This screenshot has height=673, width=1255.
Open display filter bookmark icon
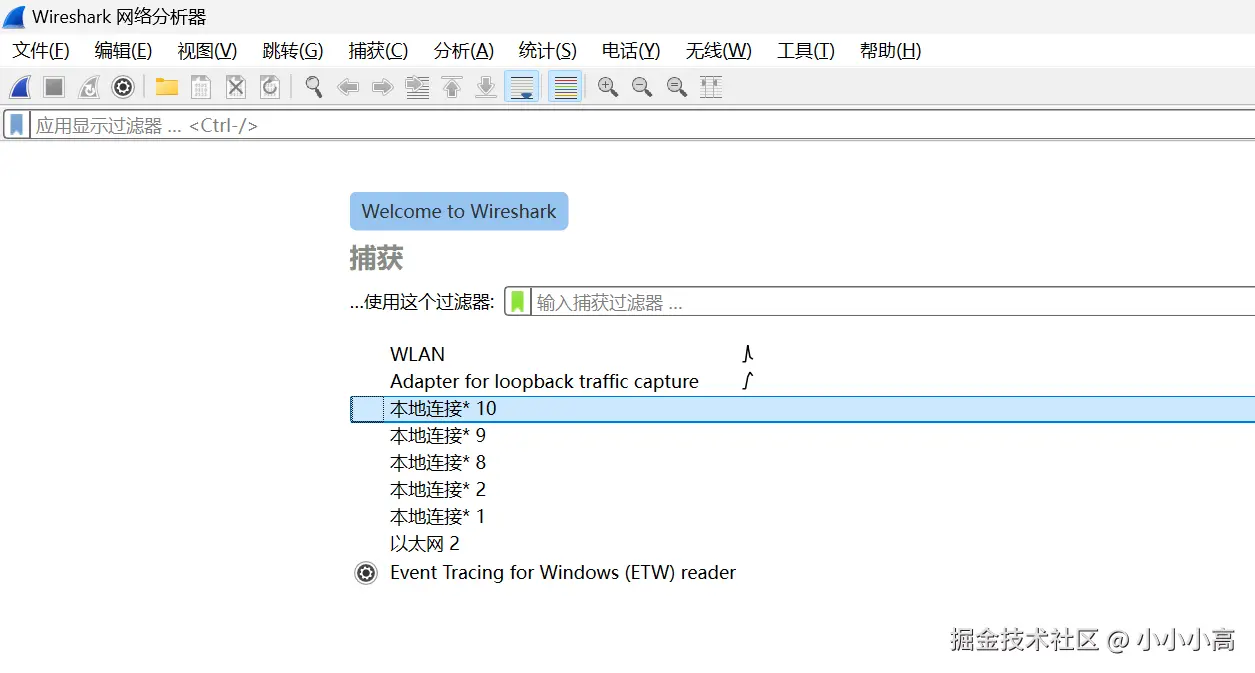(17, 125)
